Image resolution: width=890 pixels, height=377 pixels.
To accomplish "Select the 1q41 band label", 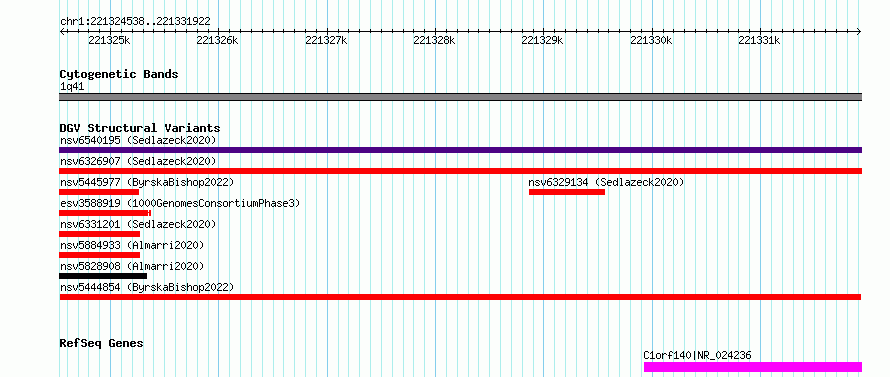I will (72, 87).
